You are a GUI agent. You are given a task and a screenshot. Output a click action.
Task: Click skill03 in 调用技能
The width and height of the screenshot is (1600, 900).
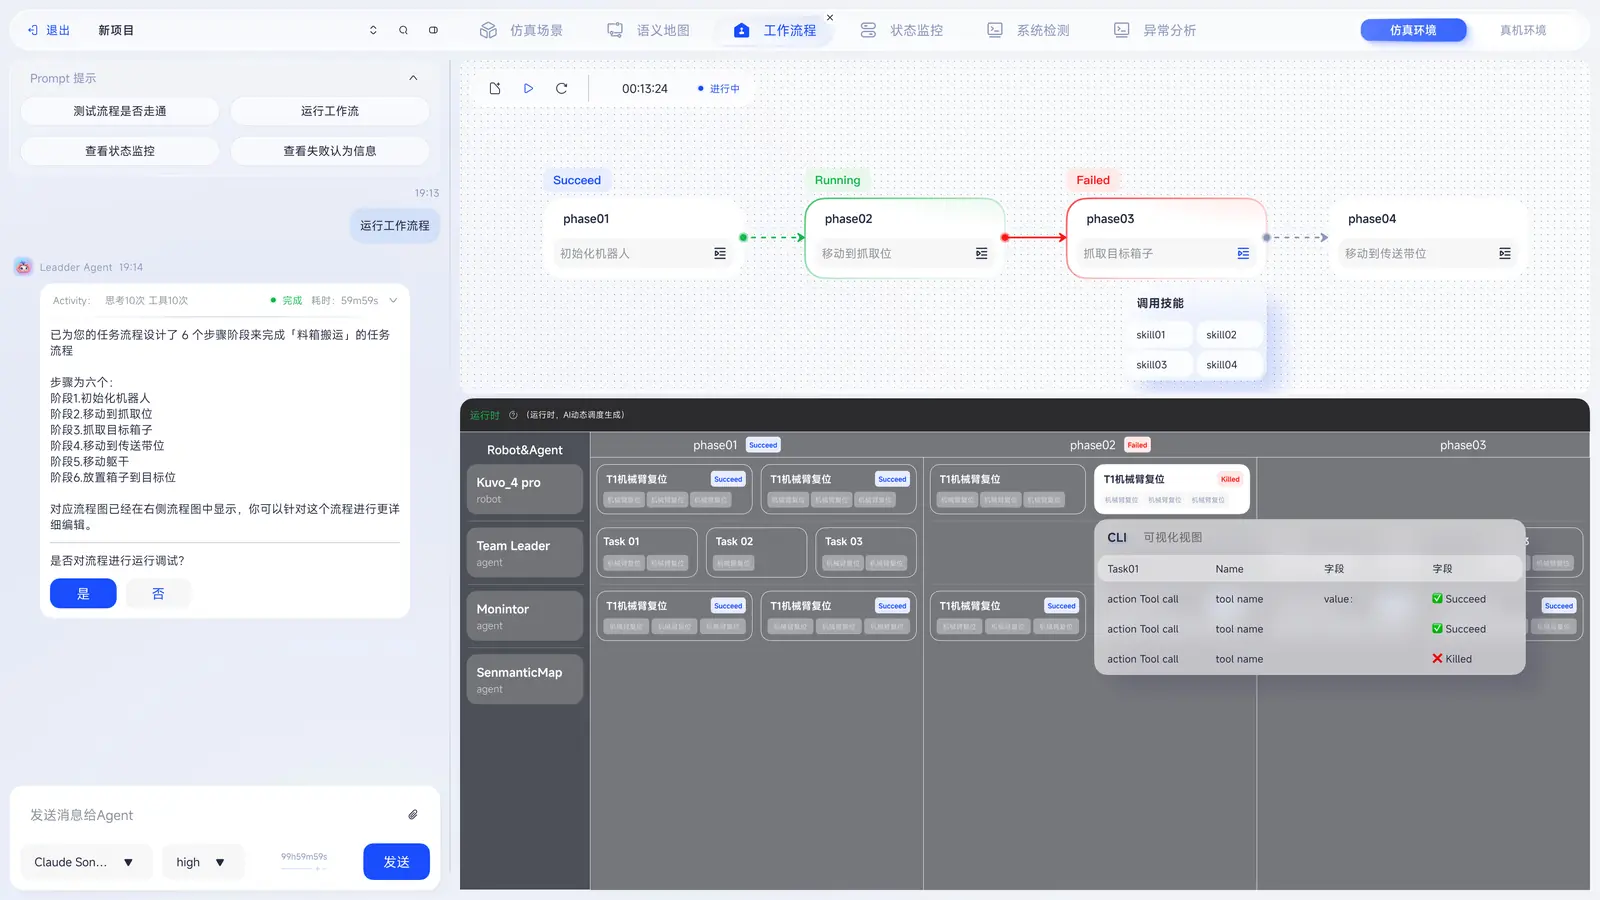[x=1160, y=365]
